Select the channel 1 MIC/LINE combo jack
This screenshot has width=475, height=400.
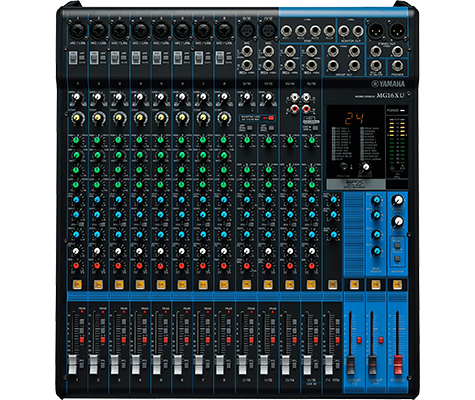tap(77, 31)
